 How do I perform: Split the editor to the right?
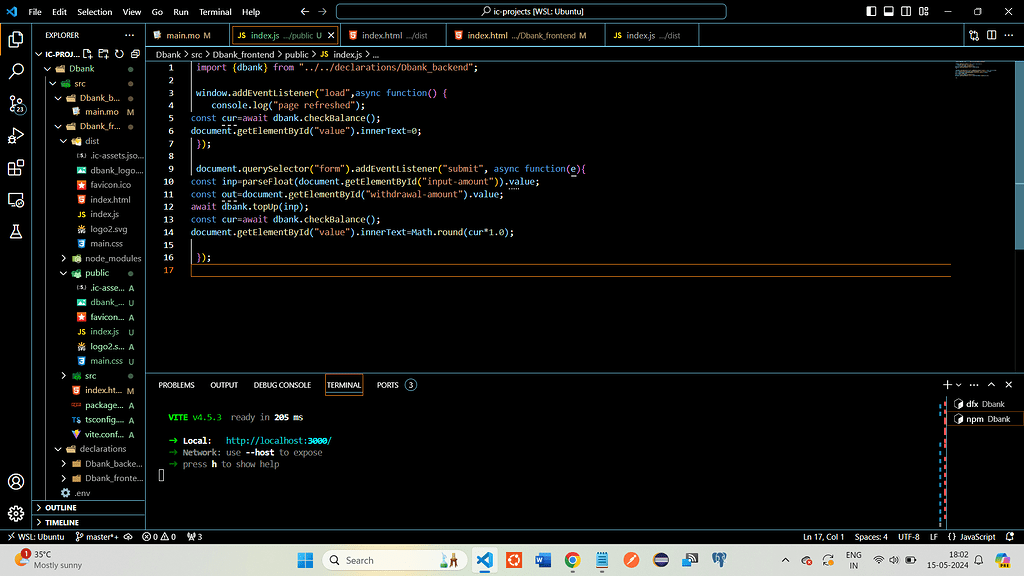tap(991, 35)
